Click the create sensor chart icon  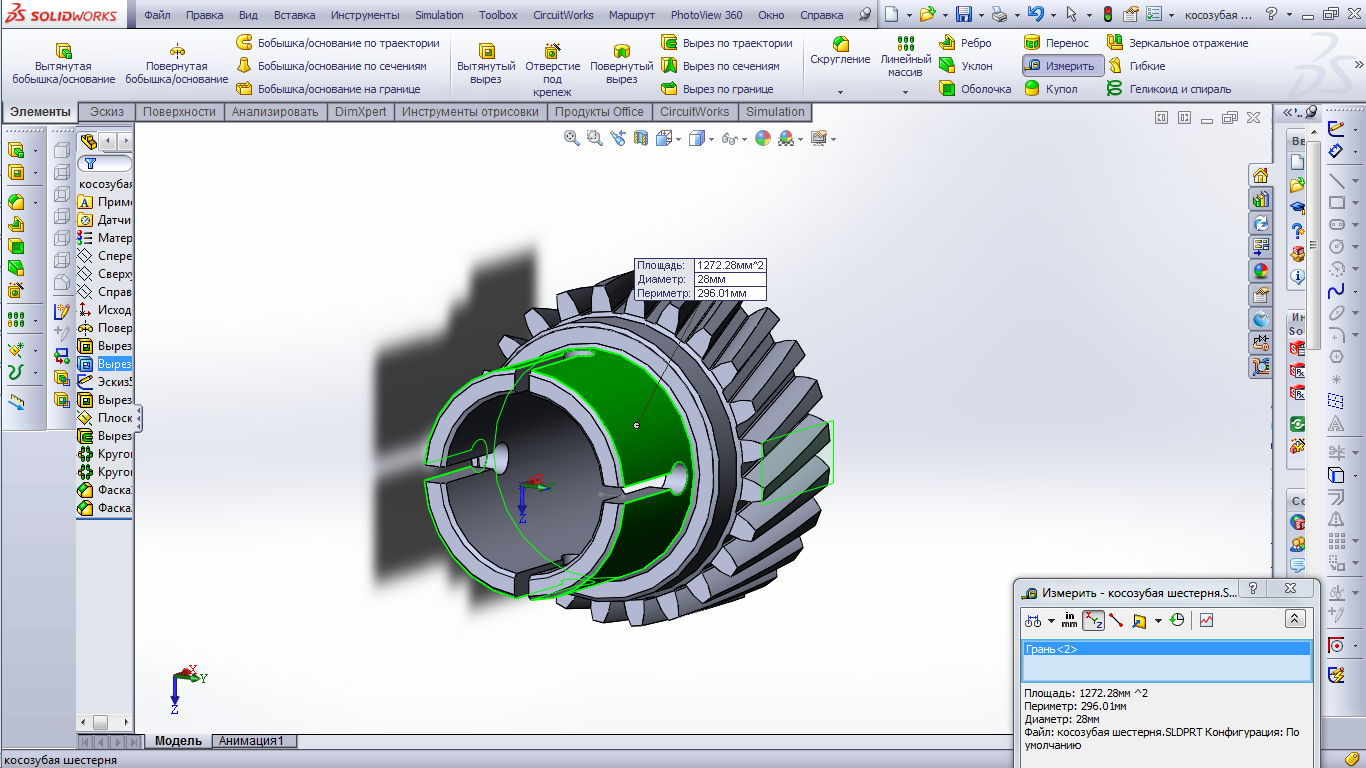[x=1207, y=620]
